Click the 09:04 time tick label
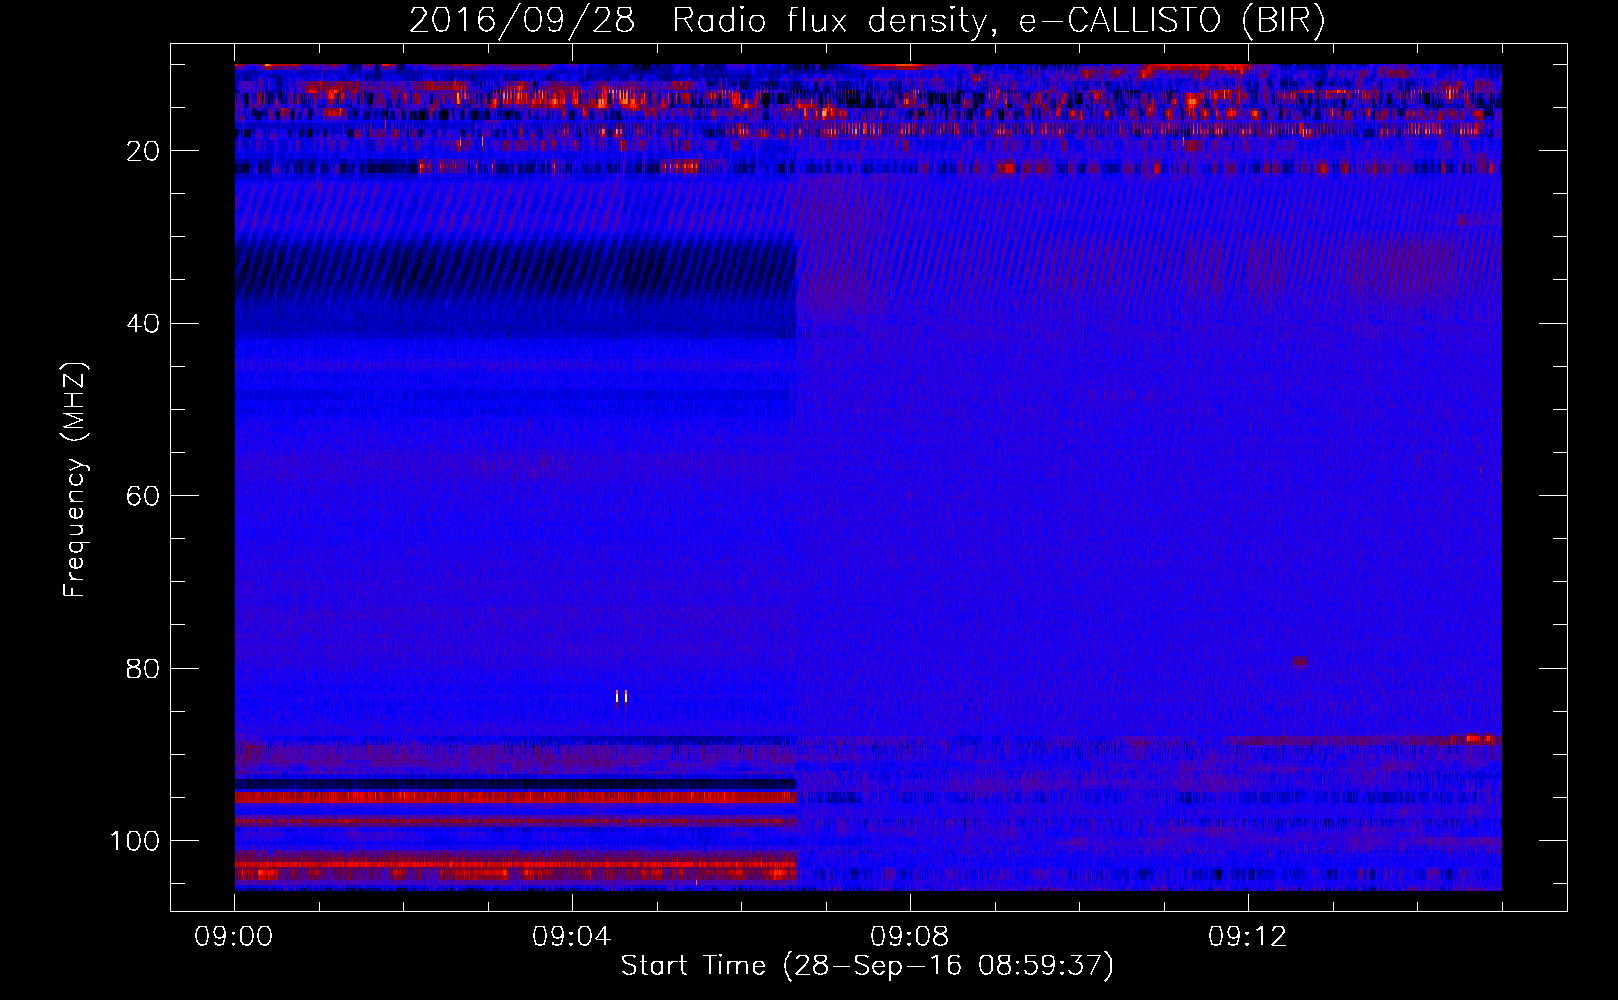This screenshot has width=1618, height=1000. 572,937
